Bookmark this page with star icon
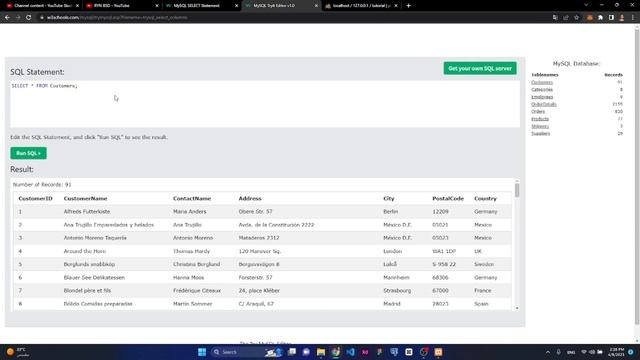The image size is (640, 360). tap(576, 18)
